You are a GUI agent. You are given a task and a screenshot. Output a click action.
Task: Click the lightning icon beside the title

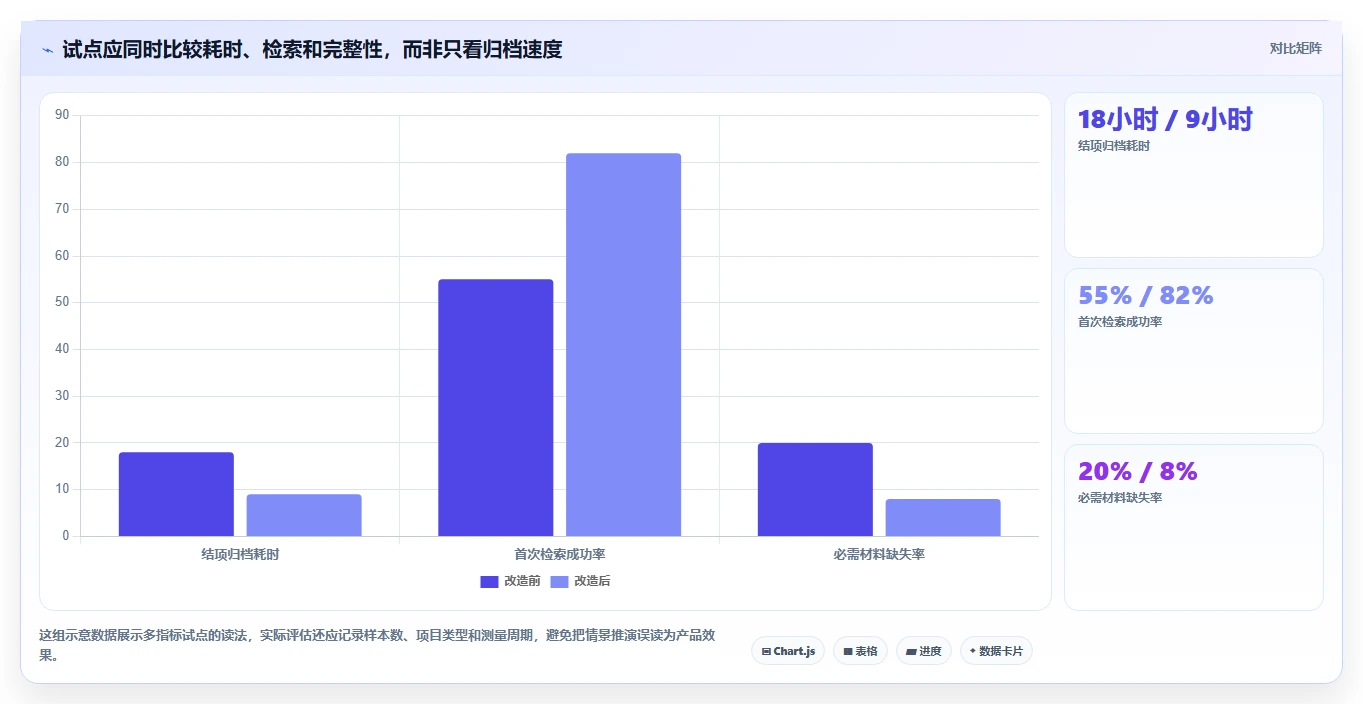pos(47,50)
